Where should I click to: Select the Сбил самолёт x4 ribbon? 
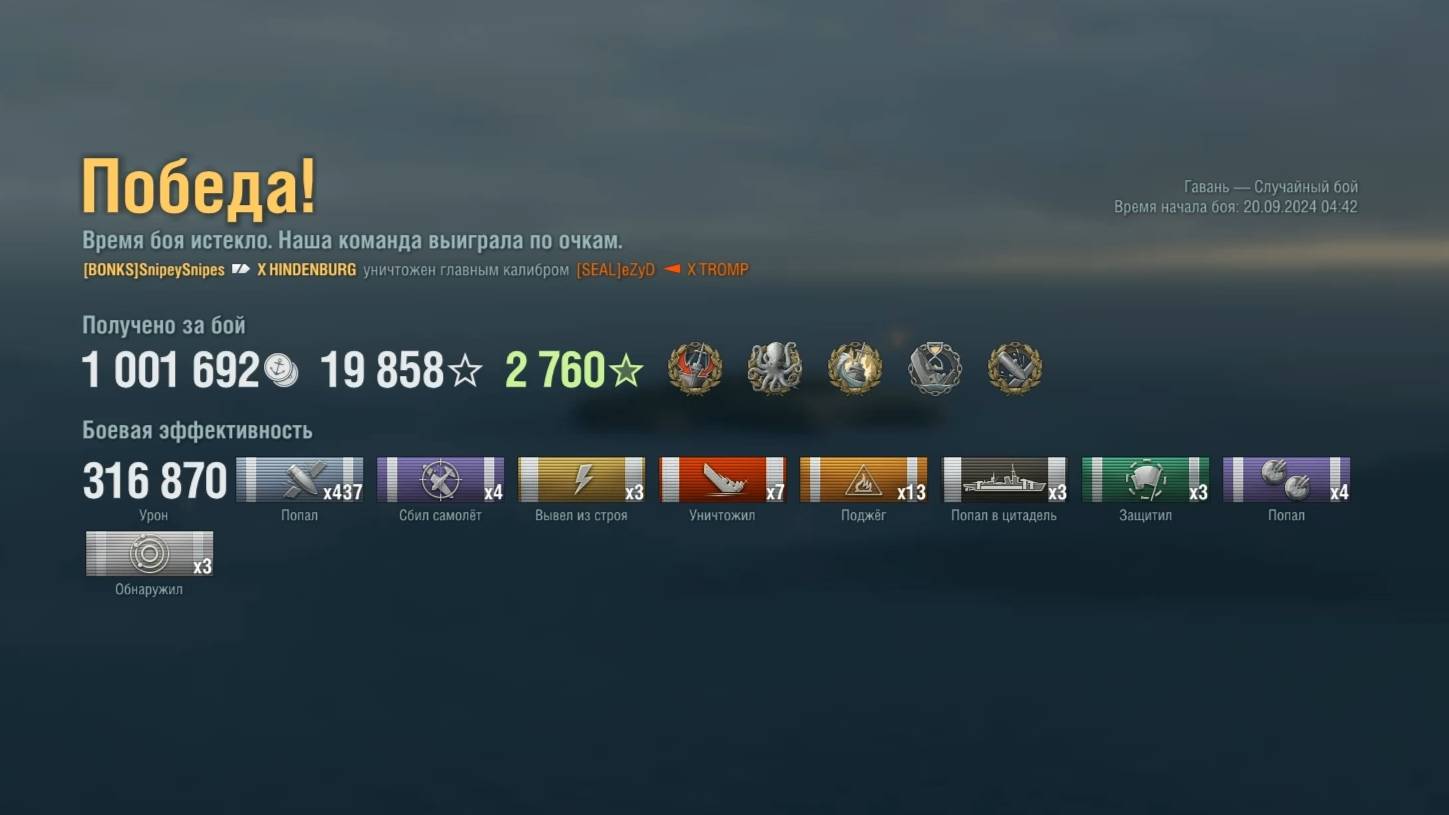[440, 480]
